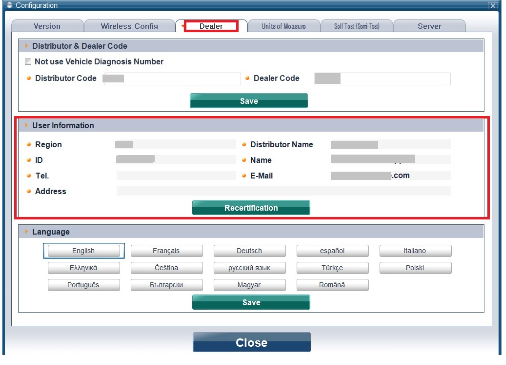Click the E-Mail field
The height and width of the screenshot is (365, 506).
pos(391,175)
